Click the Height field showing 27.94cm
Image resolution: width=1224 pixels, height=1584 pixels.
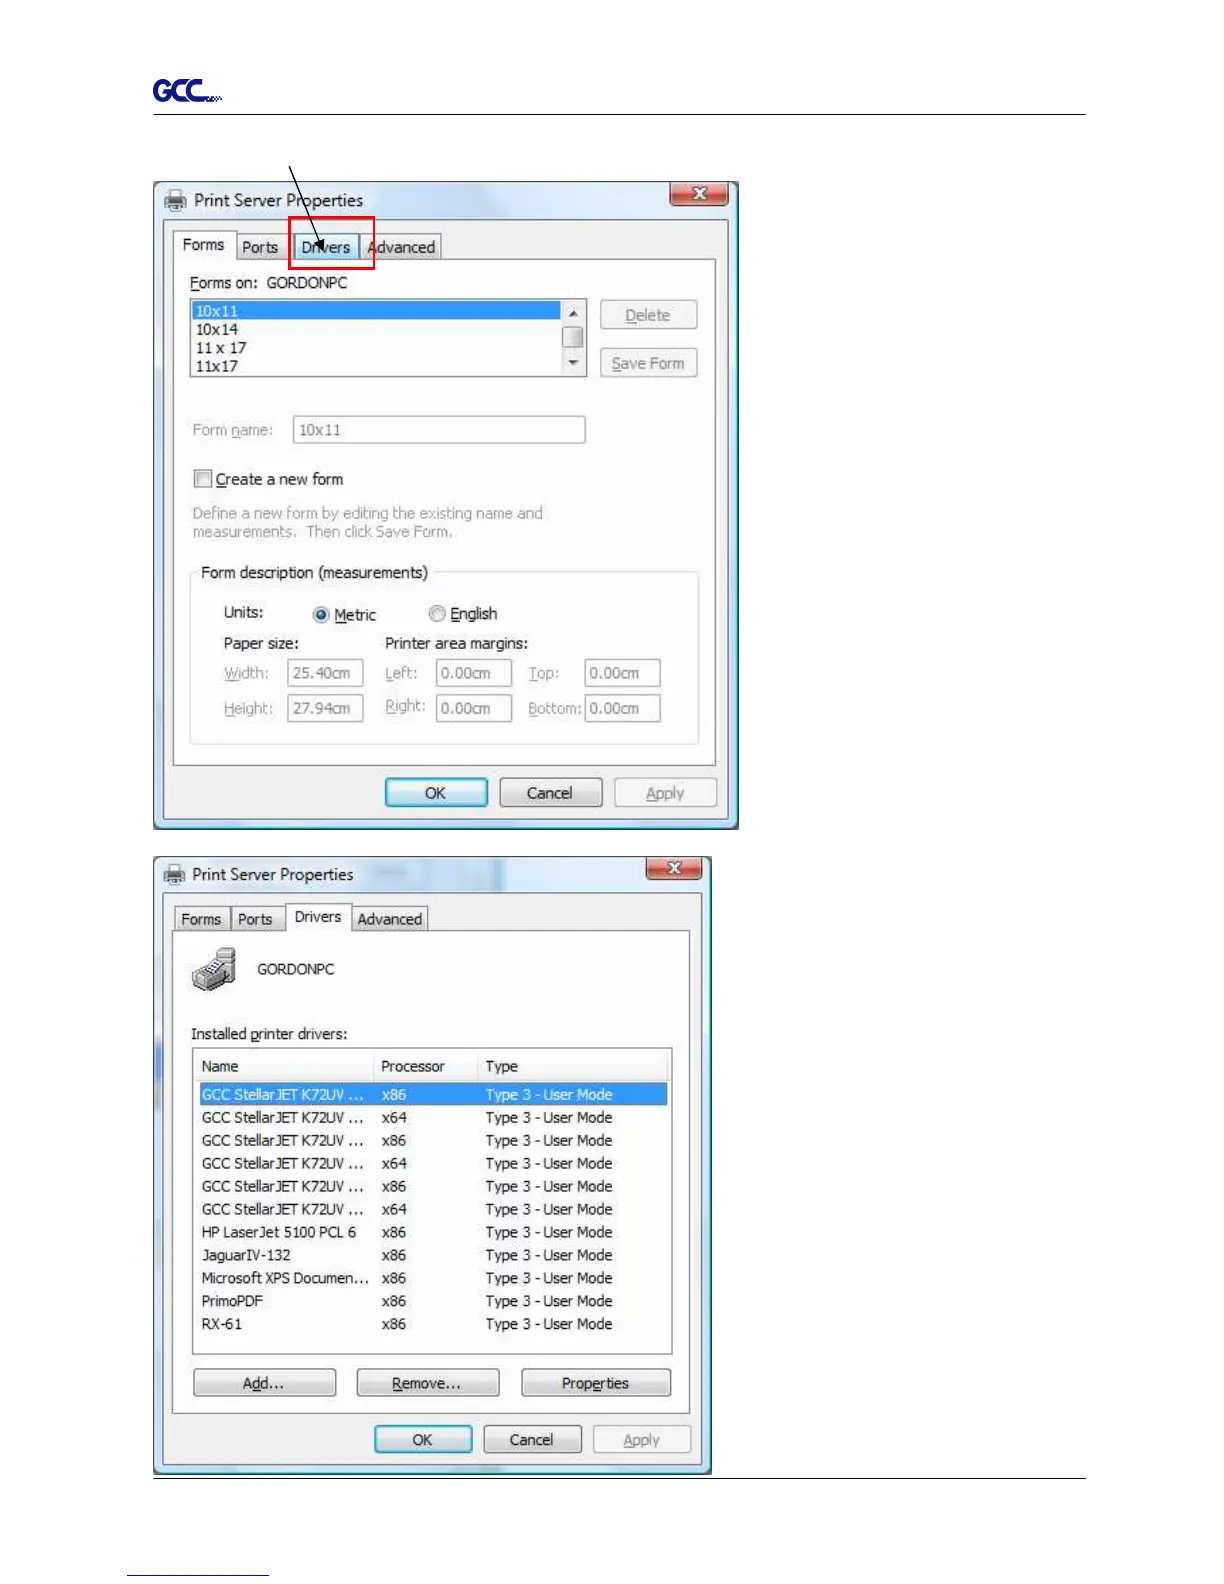point(325,708)
